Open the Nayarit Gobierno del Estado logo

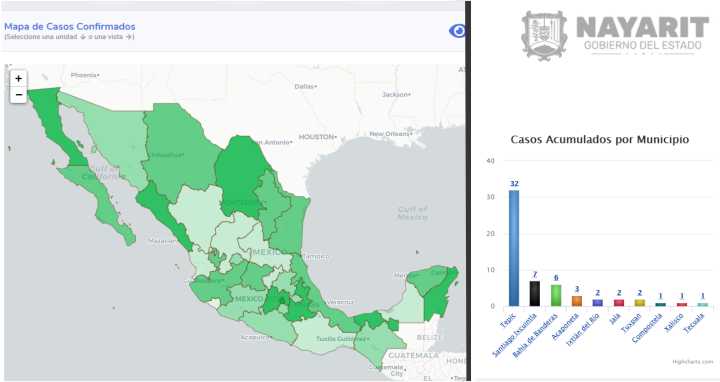[615, 35]
